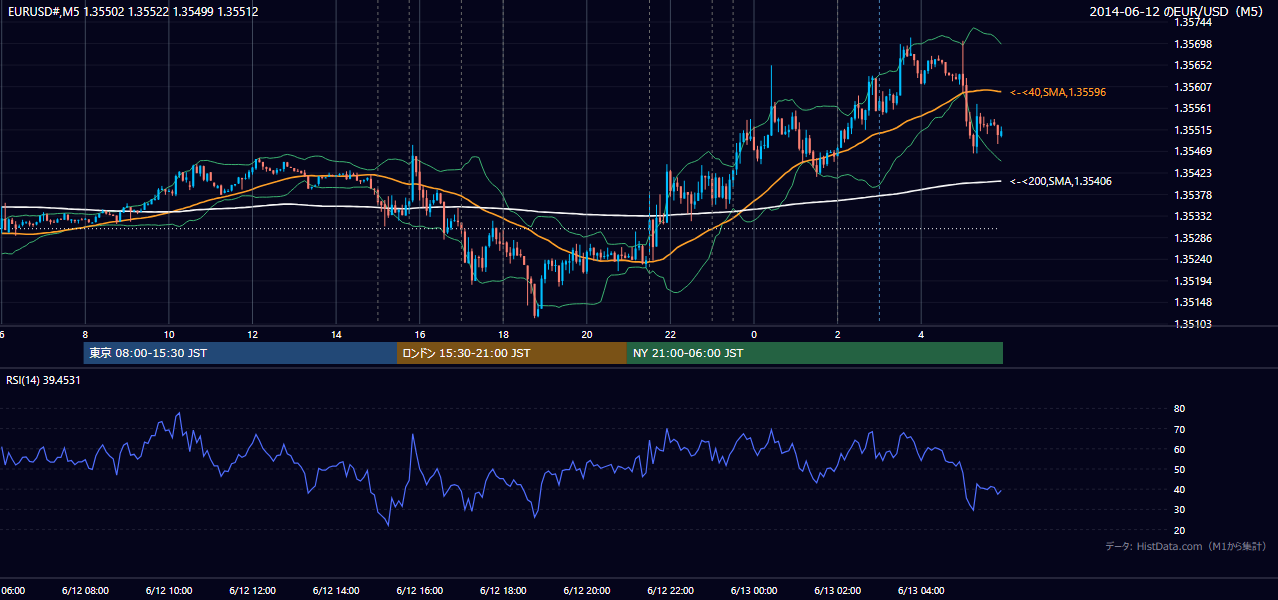Click price axis label 1.35240
The width and height of the screenshot is (1278, 600).
coord(1193,259)
